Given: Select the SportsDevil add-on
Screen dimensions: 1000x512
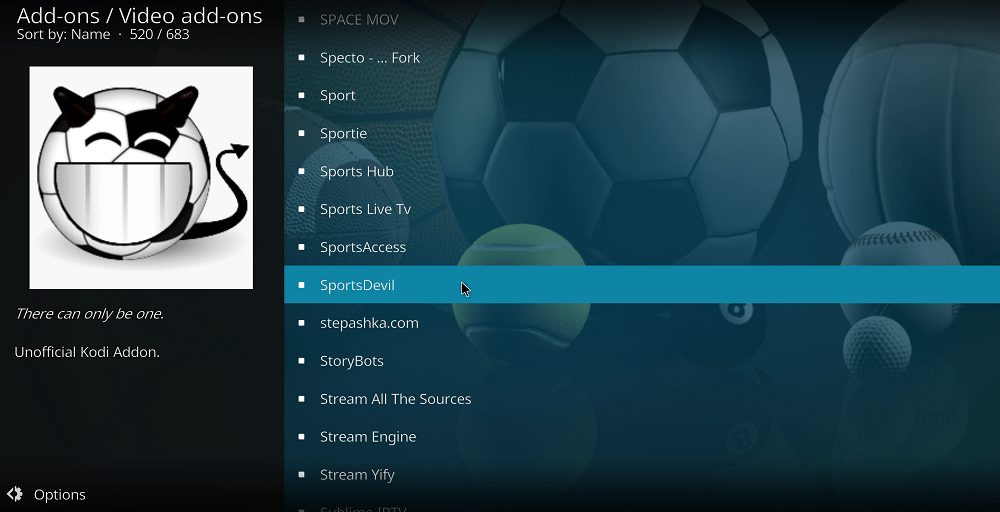Looking at the screenshot, I should [x=642, y=284].
